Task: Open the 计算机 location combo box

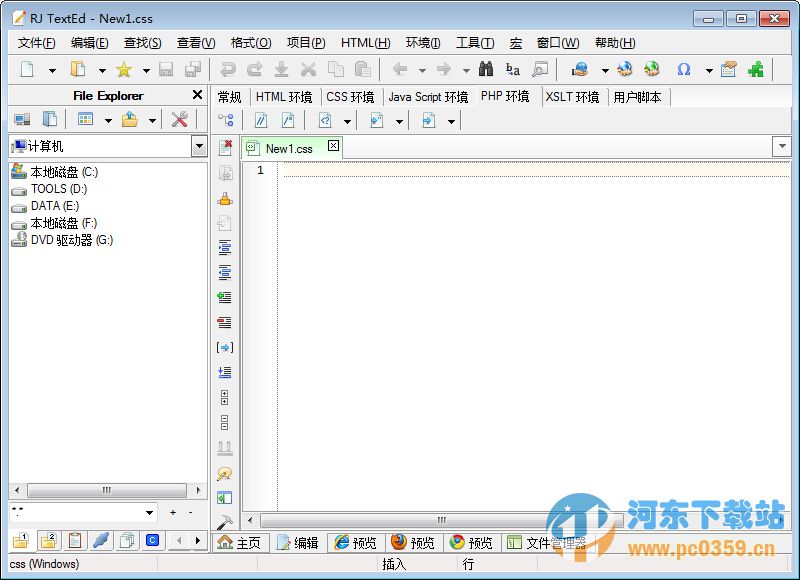Action: pyautogui.click(x=199, y=146)
